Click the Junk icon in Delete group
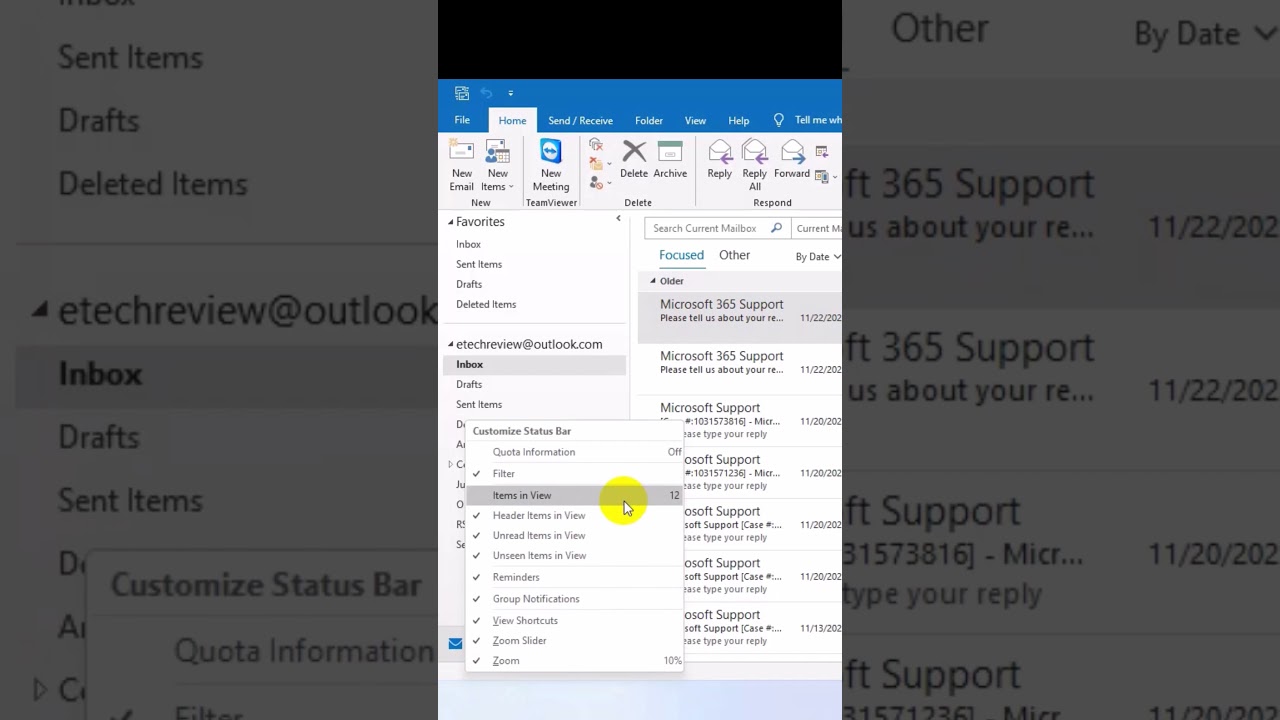The height and width of the screenshot is (720, 1280). pos(595,183)
